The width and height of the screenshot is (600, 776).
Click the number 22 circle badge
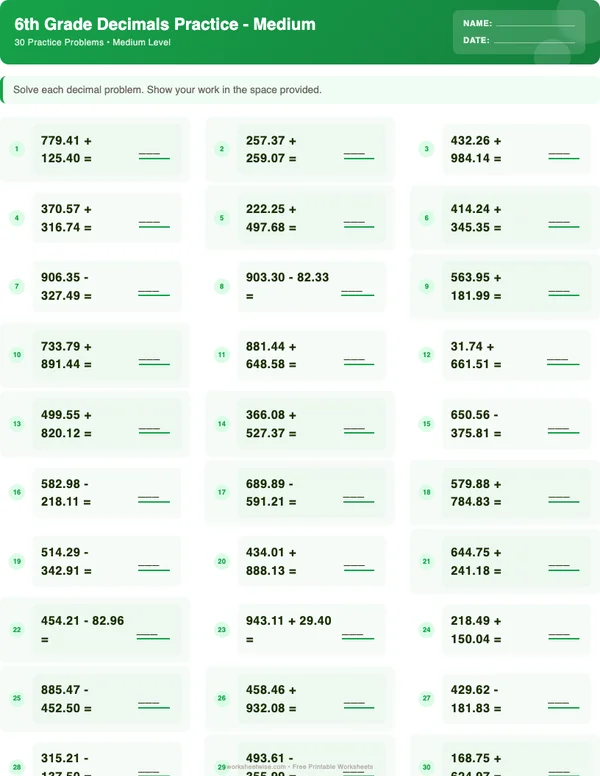16,630
